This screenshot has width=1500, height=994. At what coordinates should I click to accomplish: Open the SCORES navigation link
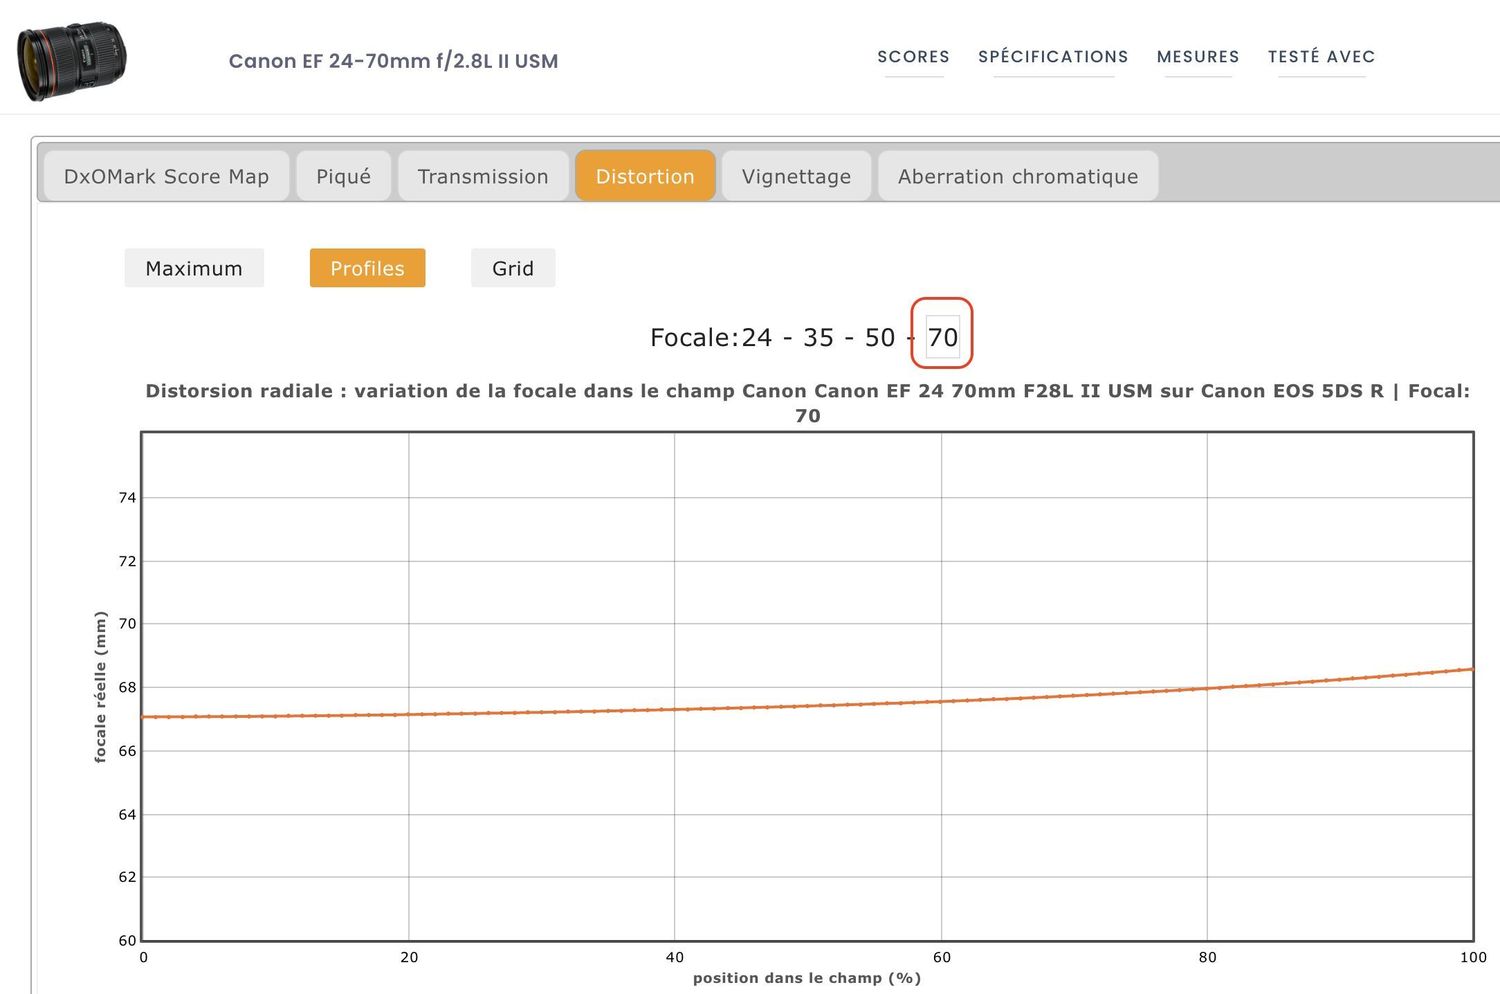pyautogui.click(x=913, y=57)
